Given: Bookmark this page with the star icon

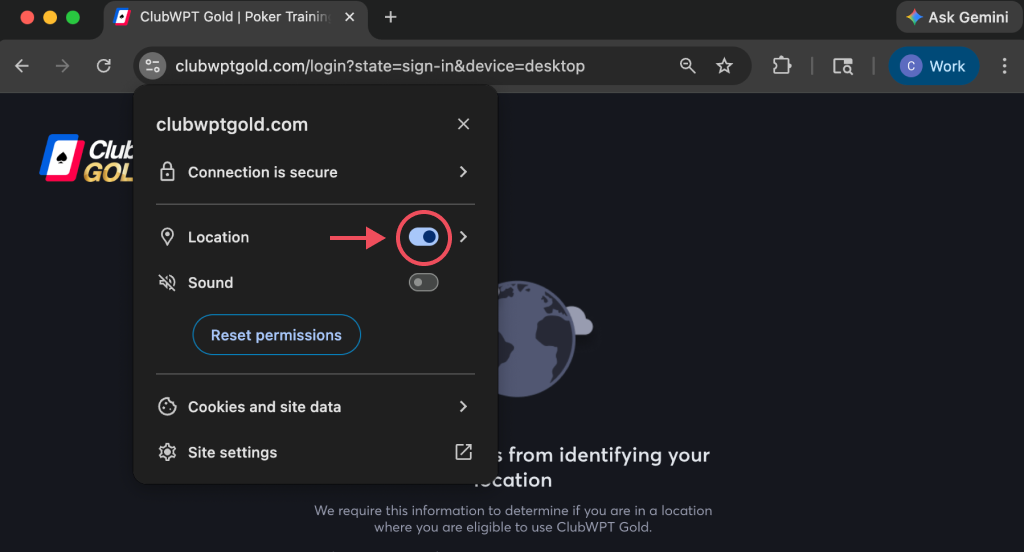Looking at the screenshot, I should 724,66.
